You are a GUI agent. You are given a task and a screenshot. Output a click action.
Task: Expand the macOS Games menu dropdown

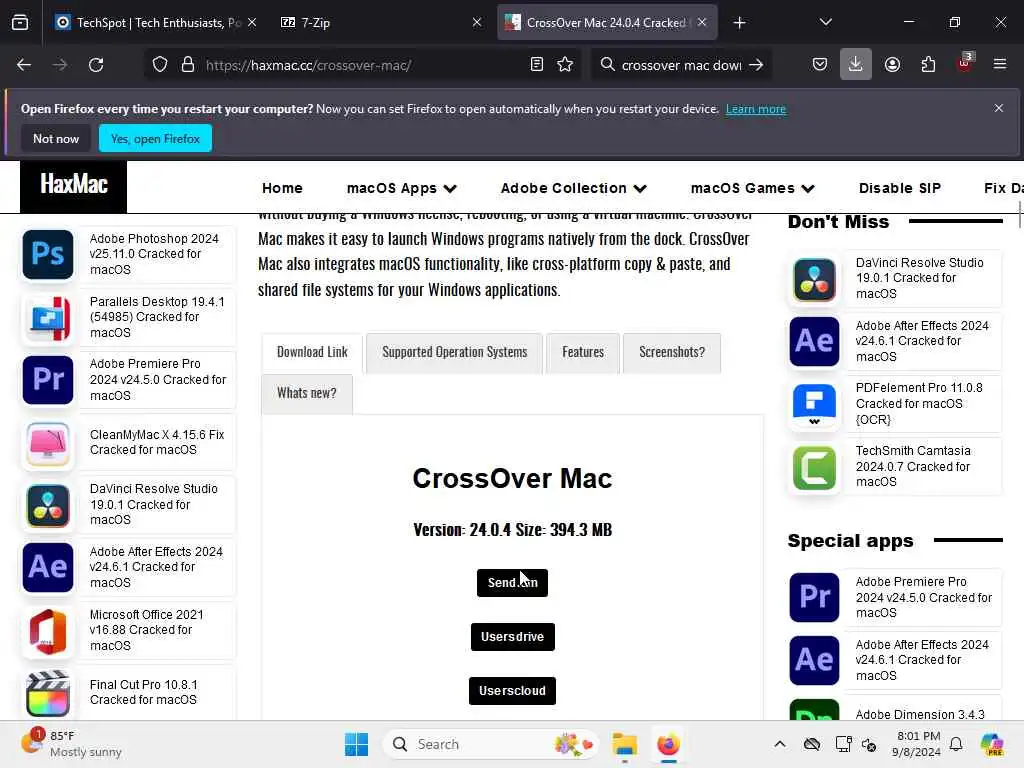tap(752, 188)
